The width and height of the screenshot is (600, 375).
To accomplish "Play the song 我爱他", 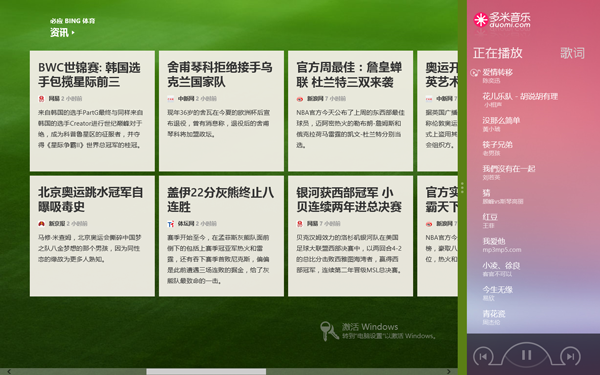I will click(x=494, y=241).
